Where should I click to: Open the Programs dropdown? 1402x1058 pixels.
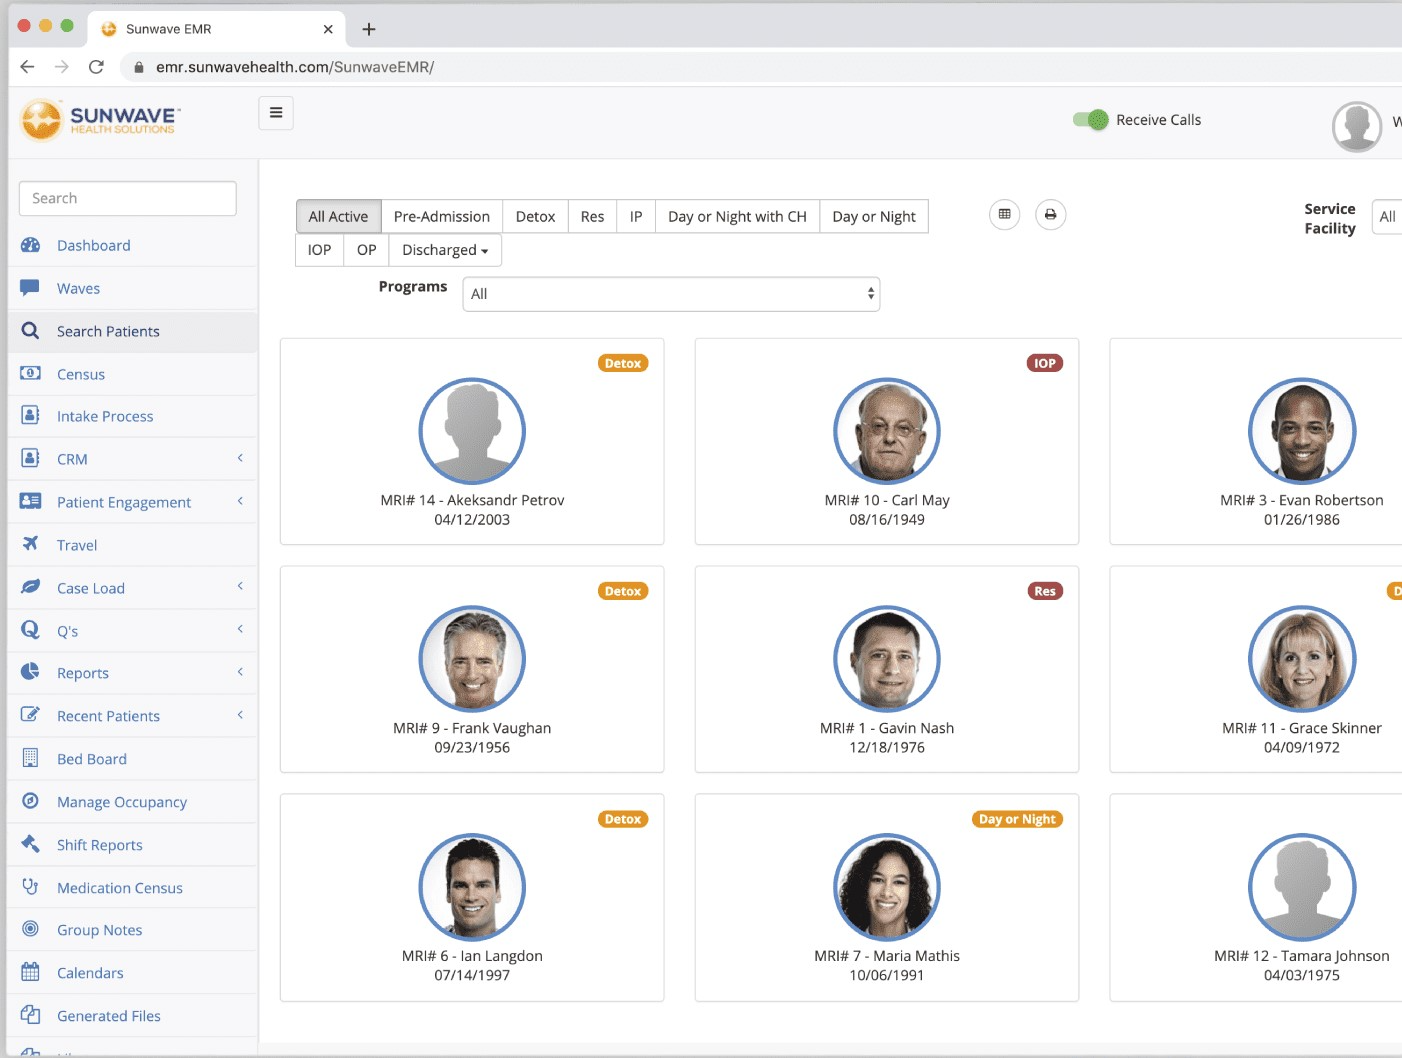coord(670,293)
